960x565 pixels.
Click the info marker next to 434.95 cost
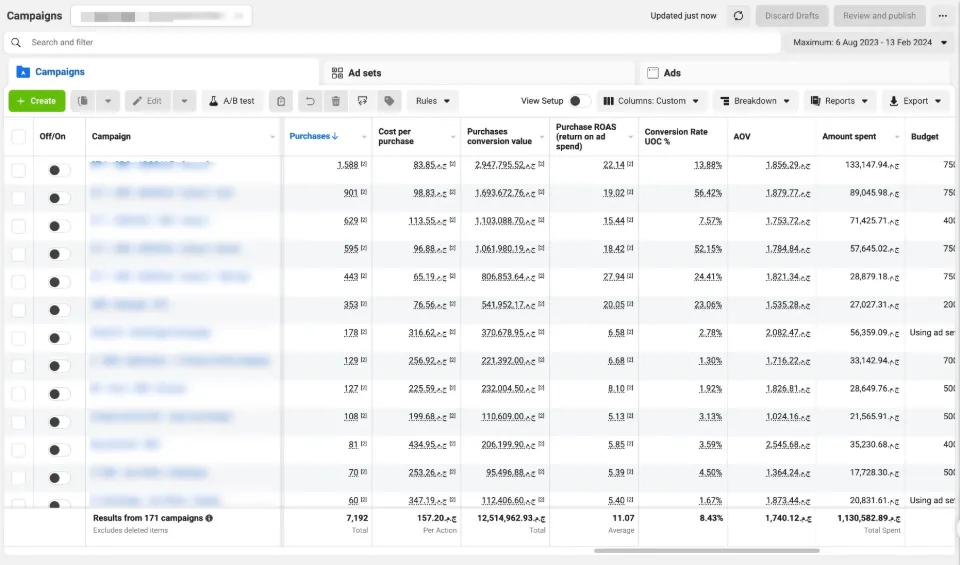pos(452,444)
